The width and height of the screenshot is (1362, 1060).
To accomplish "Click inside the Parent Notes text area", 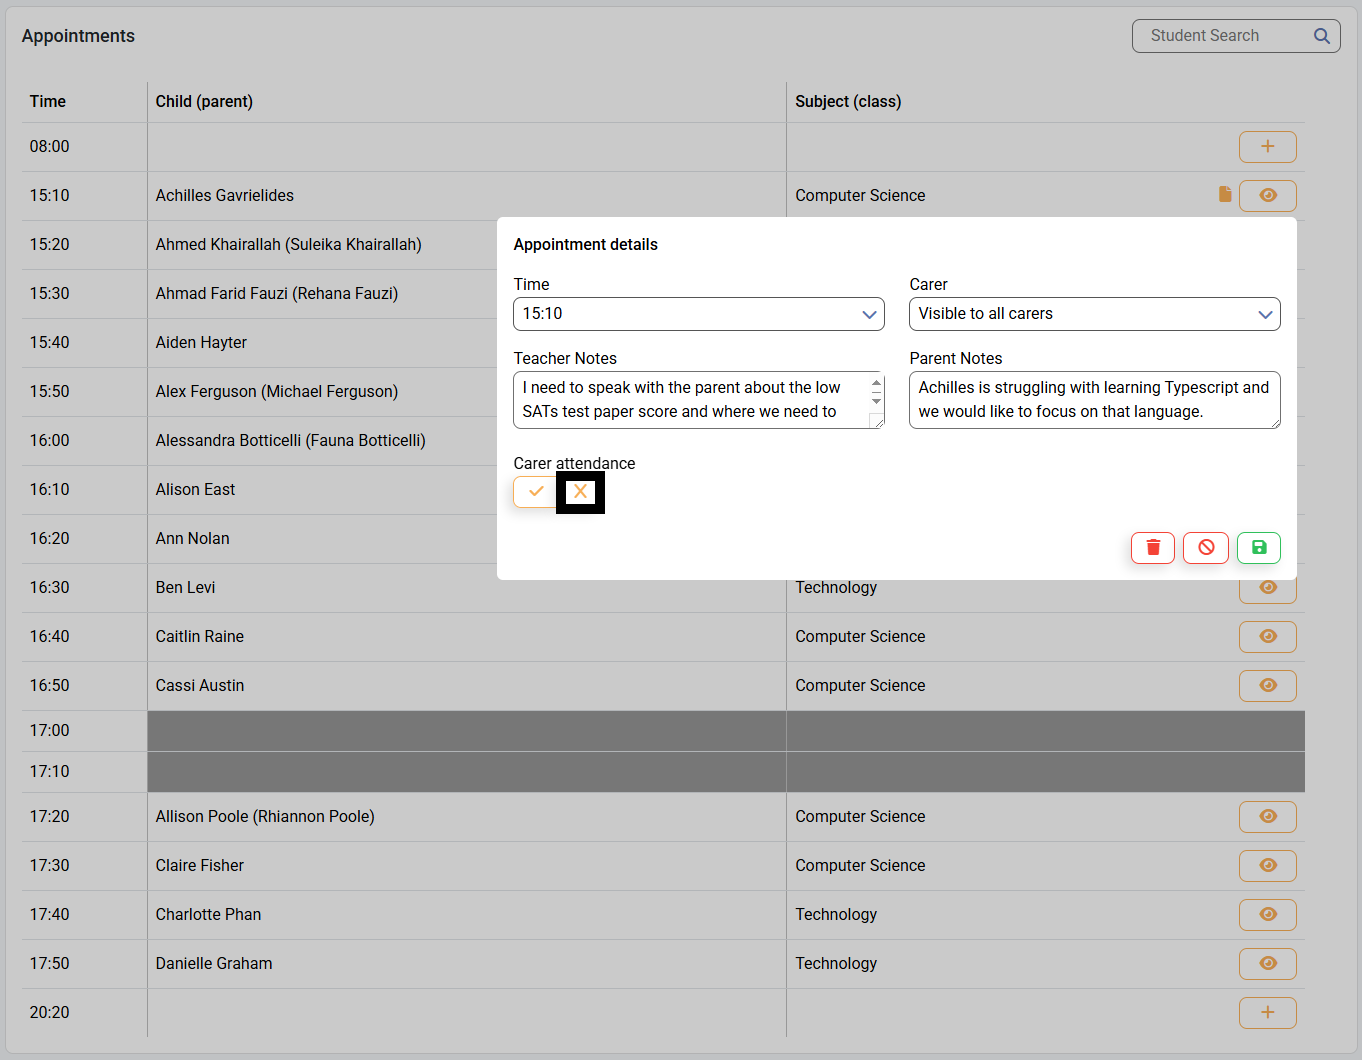I will [1094, 400].
